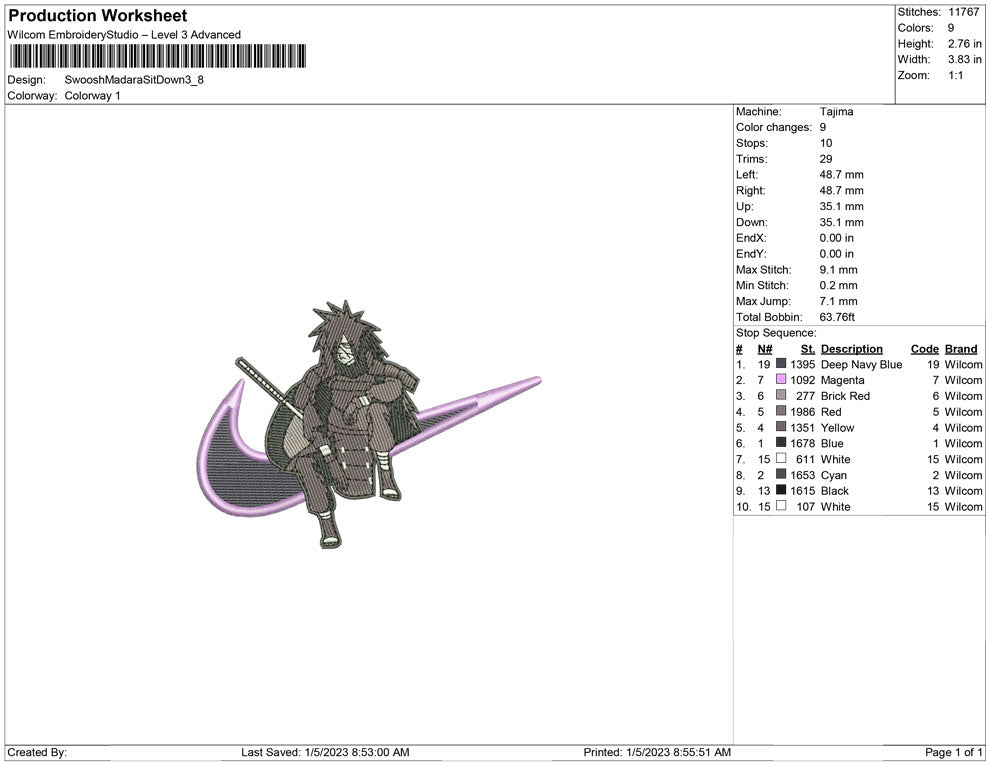Click the swatch beside 1653 Cyan

(781, 474)
